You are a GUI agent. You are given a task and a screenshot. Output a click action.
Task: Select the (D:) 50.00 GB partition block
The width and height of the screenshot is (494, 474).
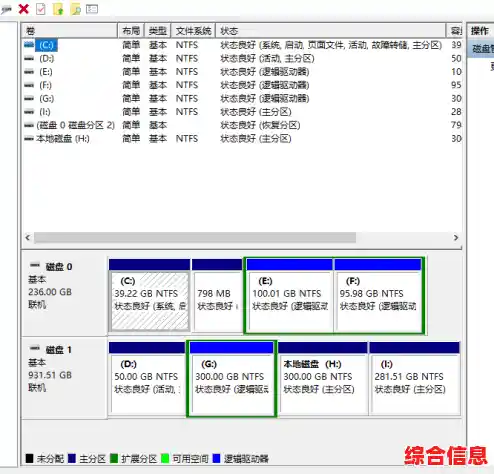point(147,378)
